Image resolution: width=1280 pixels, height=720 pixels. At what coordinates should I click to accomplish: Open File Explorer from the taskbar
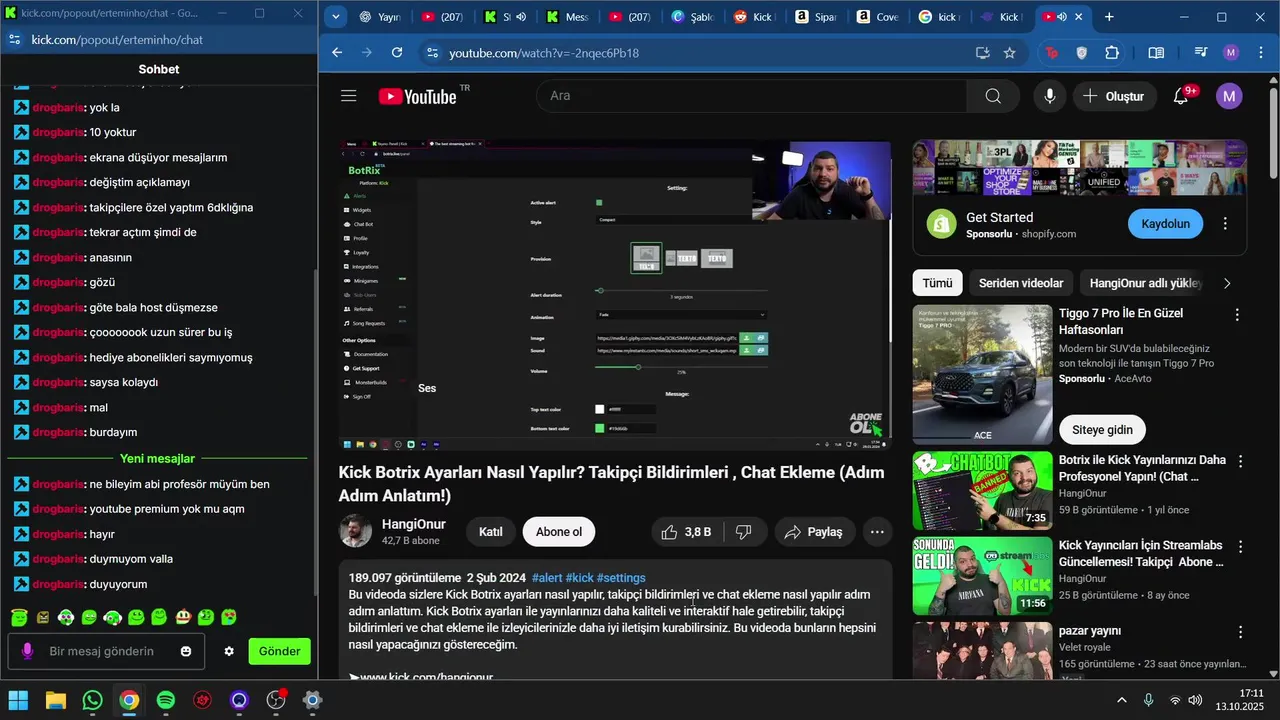pos(55,700)
